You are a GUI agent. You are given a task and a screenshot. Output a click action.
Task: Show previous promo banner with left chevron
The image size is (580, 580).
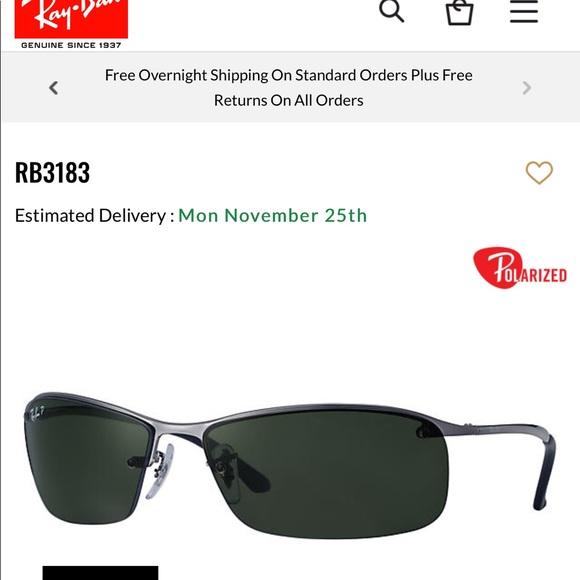[x=54, y=88]
